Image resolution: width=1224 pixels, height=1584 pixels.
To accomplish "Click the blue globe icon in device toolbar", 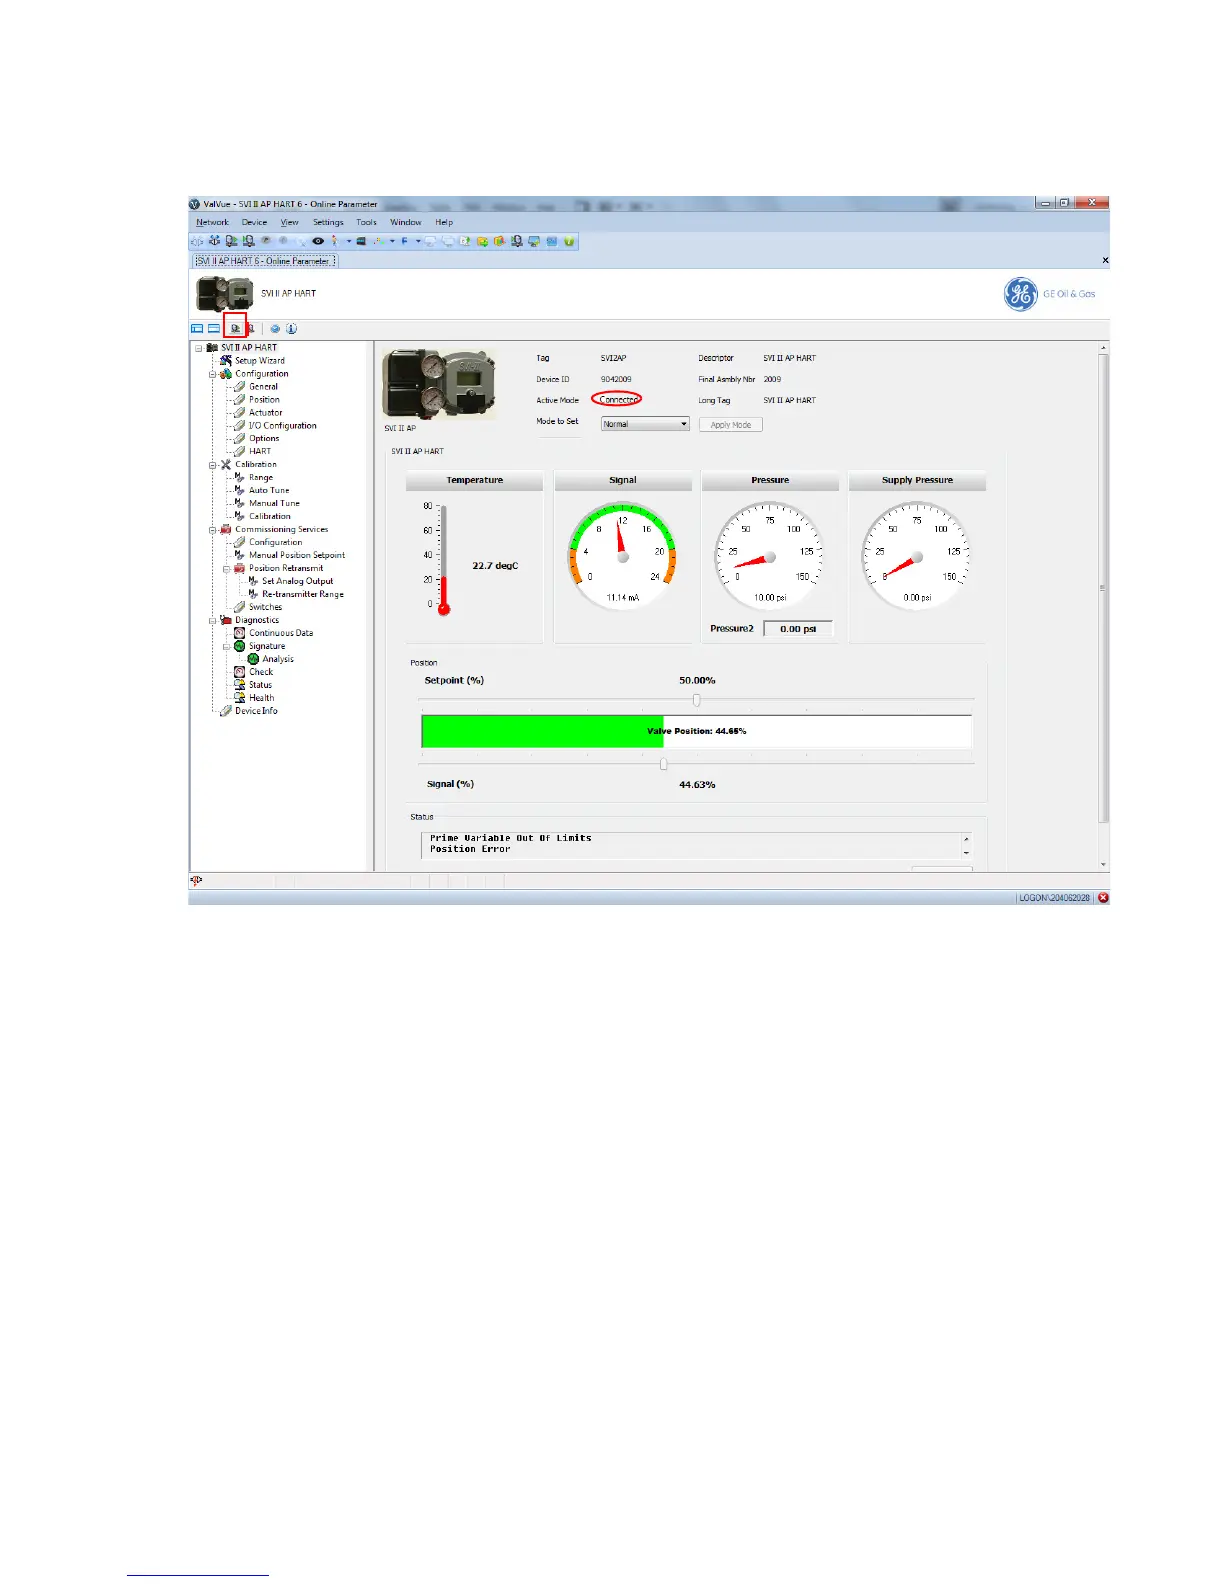I will tap(275, 328).
